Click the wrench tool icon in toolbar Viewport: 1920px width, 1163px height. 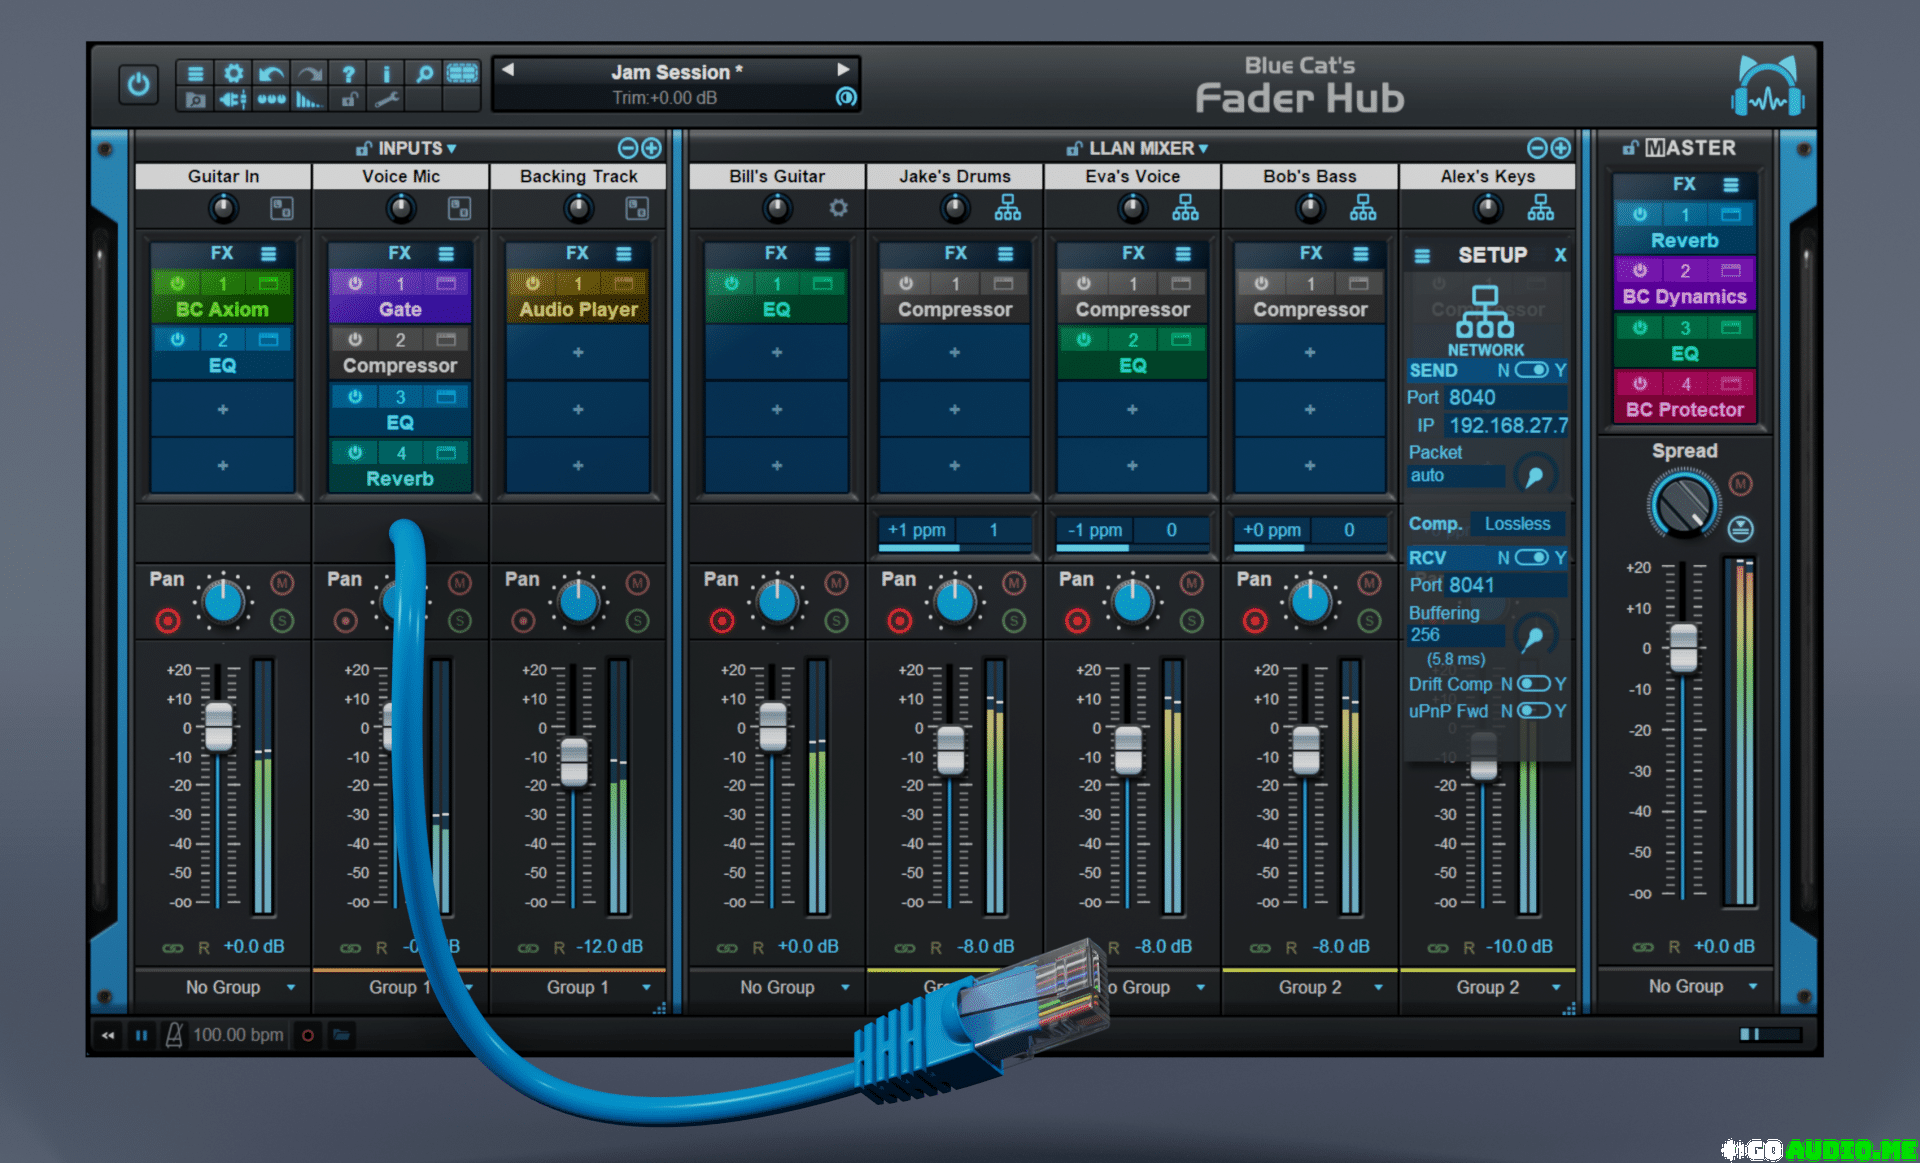[x=386, y=99]
